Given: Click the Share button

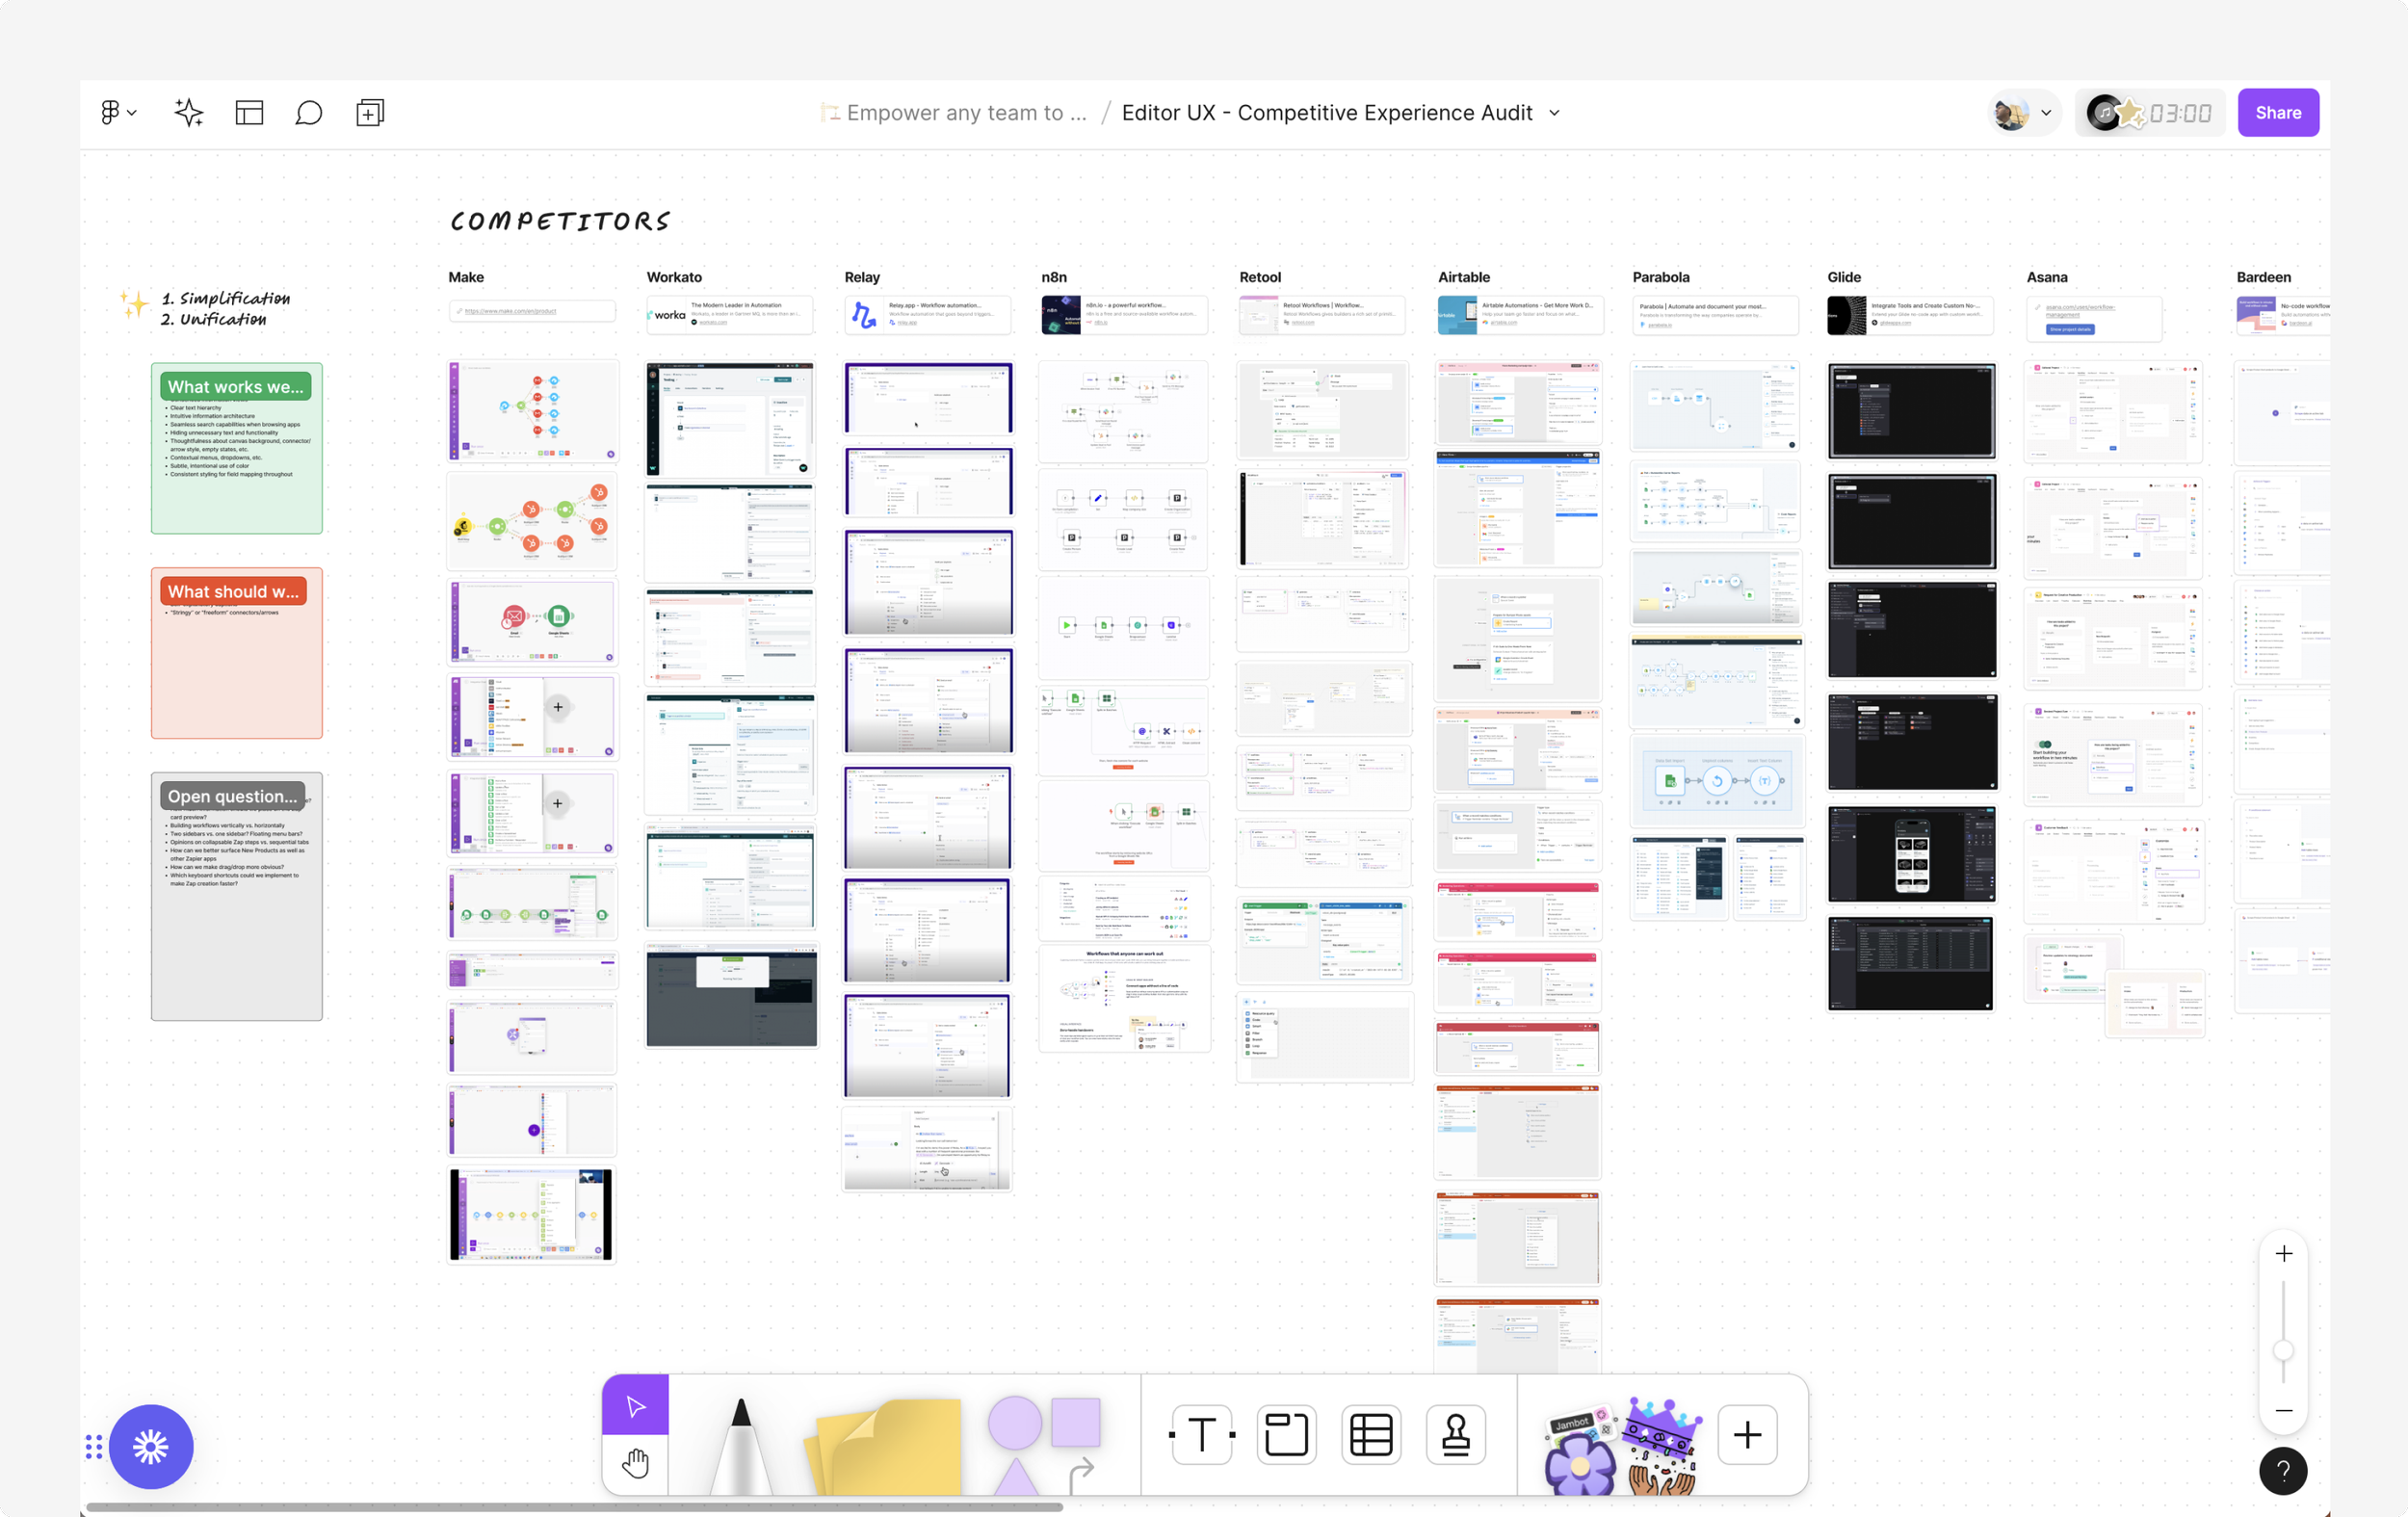Looking at the screenshot, I should 2277,113.
